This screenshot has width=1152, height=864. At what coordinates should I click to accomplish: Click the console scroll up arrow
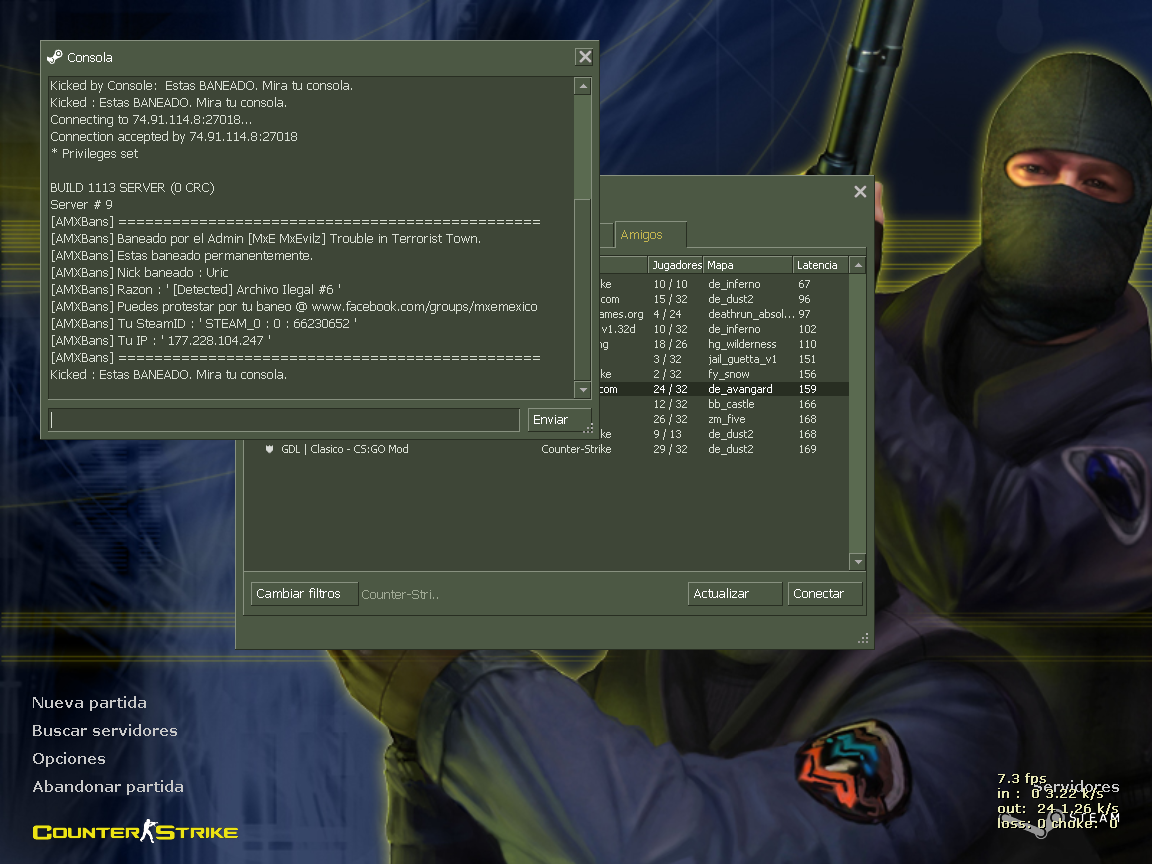(583, 86)
